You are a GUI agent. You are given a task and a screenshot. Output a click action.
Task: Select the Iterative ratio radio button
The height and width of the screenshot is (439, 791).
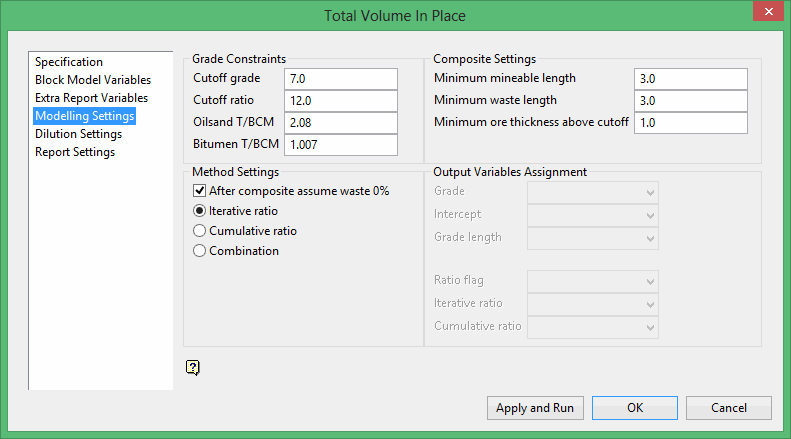(x=199, y=211)
